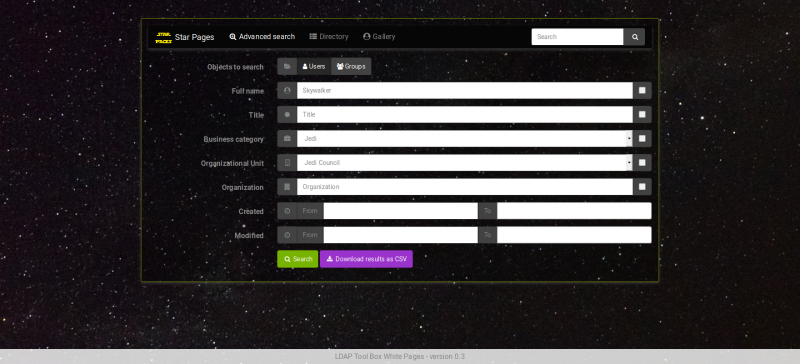
Task: Click the Modified To date field
Action: coord(574,235)
